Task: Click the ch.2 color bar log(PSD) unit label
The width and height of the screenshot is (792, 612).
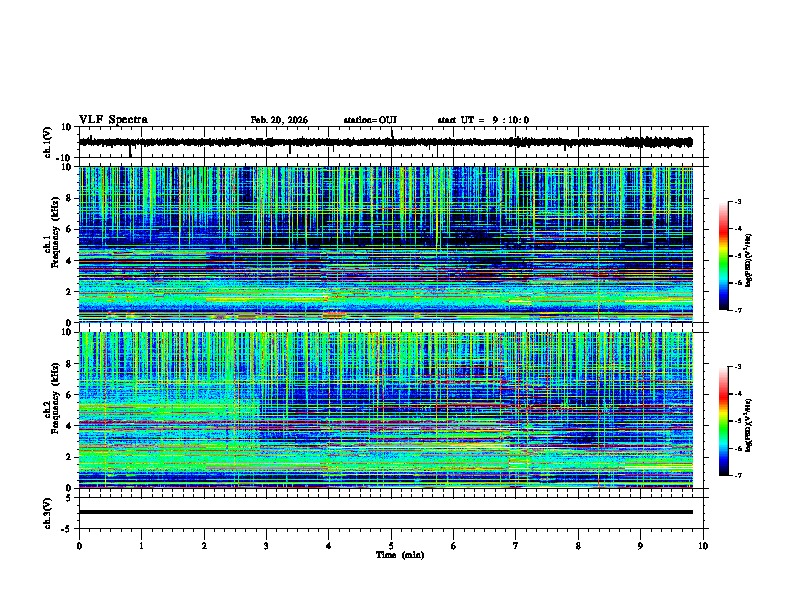Action: coord(749,426)
